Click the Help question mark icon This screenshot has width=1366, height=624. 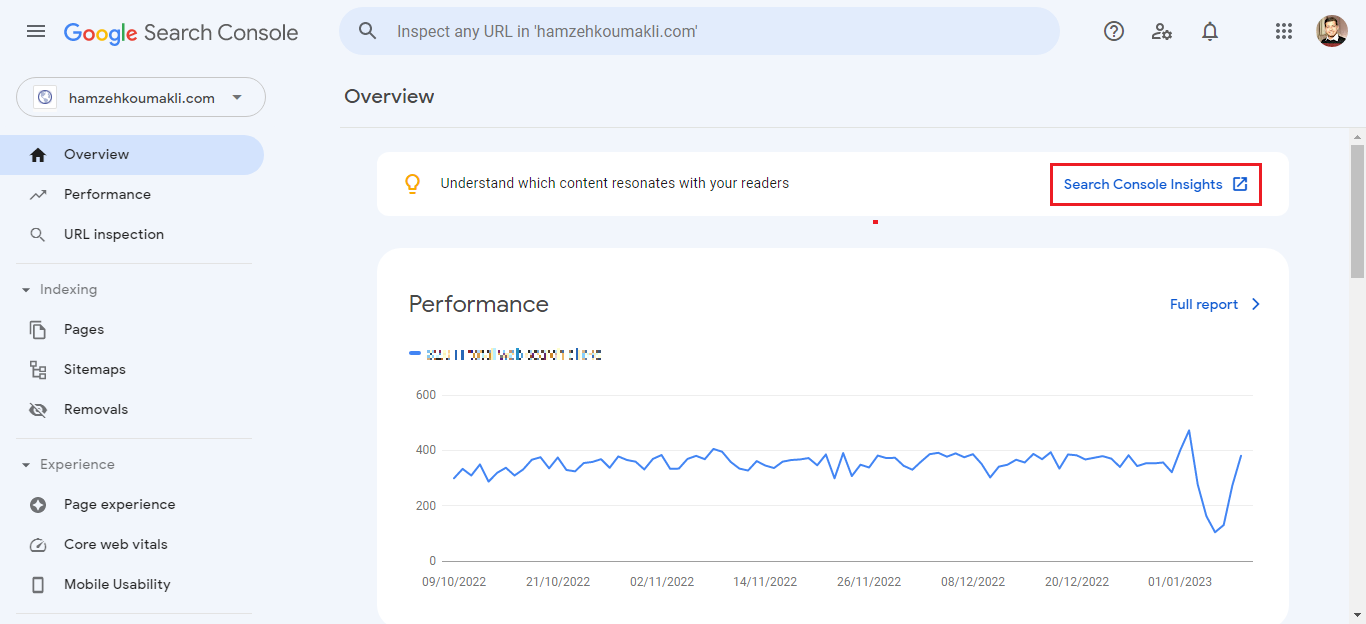(x=1113, y=31)
